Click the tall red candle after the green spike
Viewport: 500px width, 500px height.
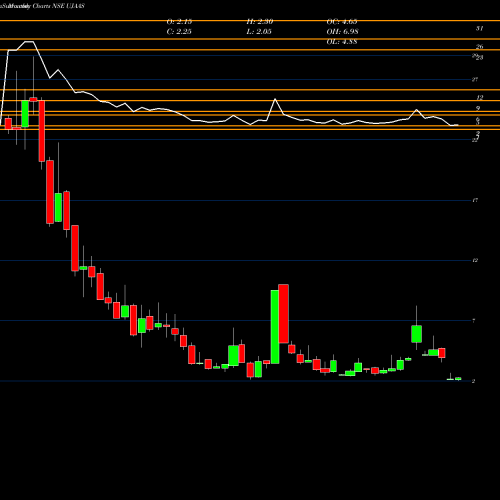coord(284,314)
